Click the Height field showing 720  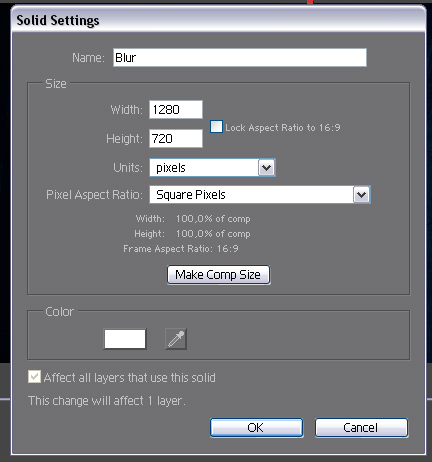pyautogui.click(x=176, y=138)
